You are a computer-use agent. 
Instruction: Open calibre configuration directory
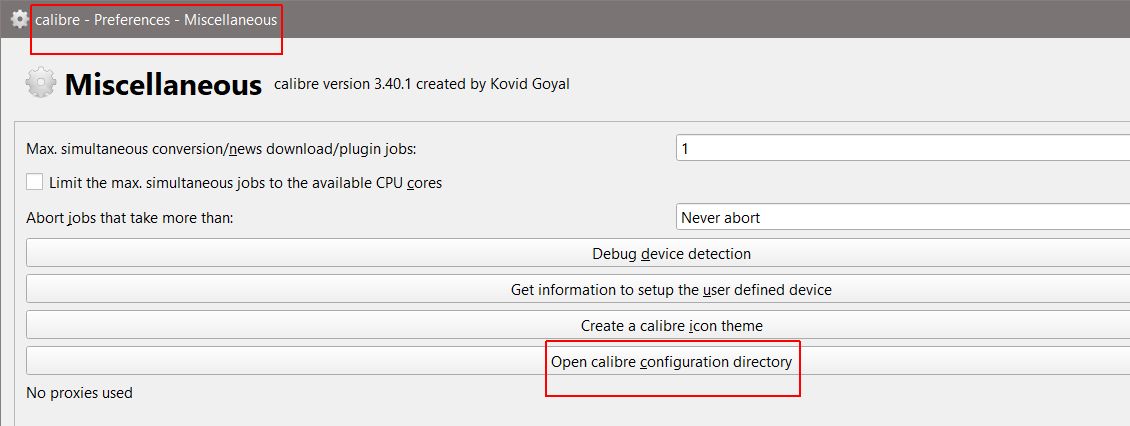coord(671,362)
